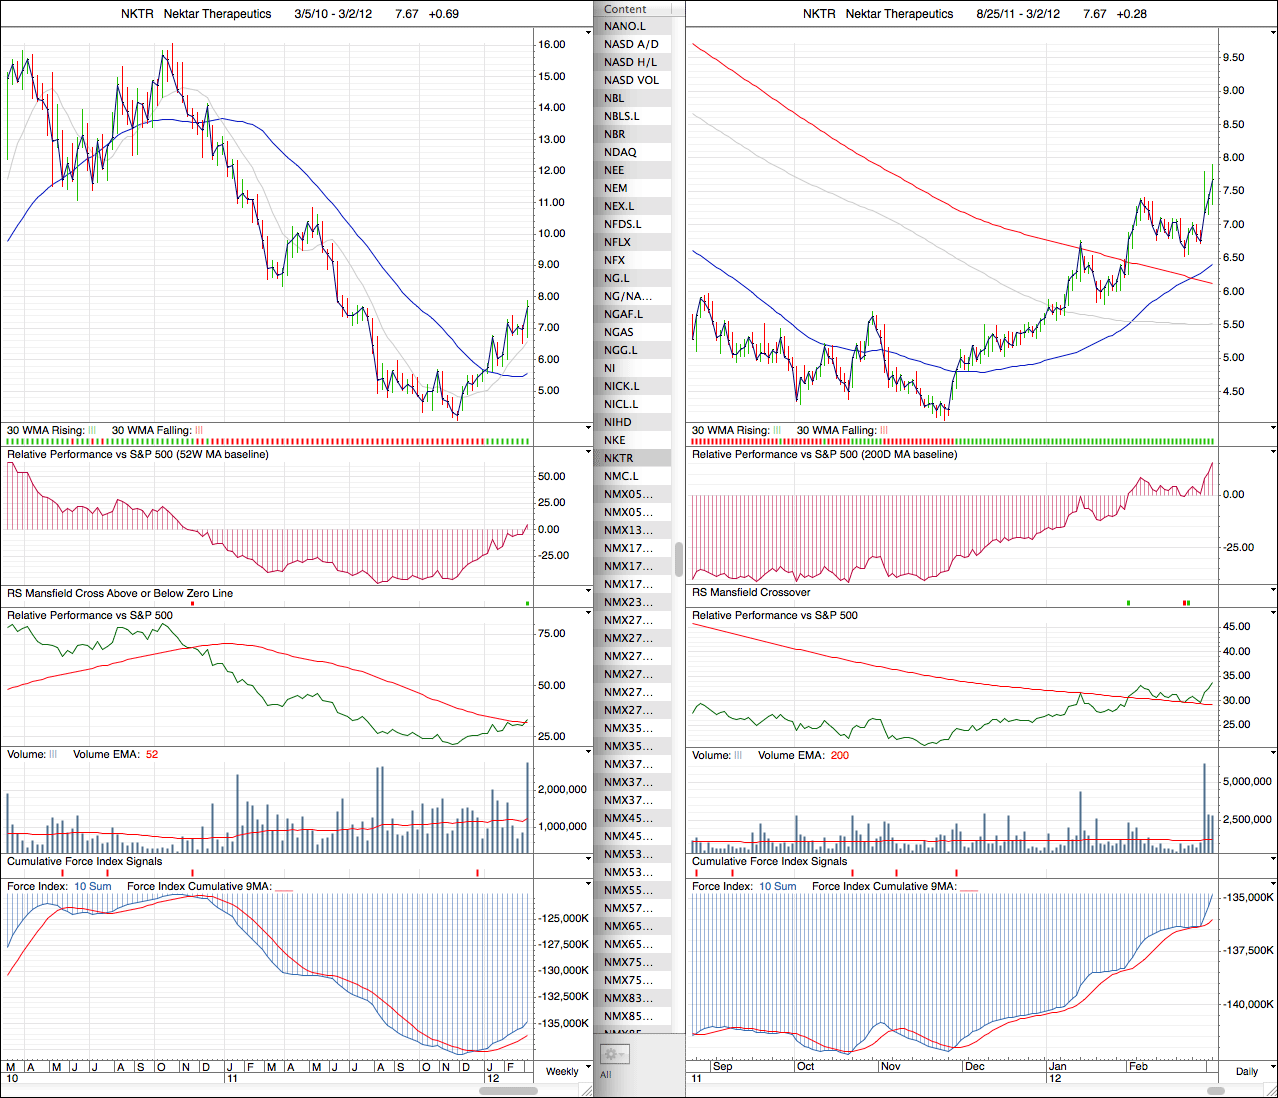Select the NFLX ticker in the list
Screen dimensions: 1278x1098
[x=618, y=242]
